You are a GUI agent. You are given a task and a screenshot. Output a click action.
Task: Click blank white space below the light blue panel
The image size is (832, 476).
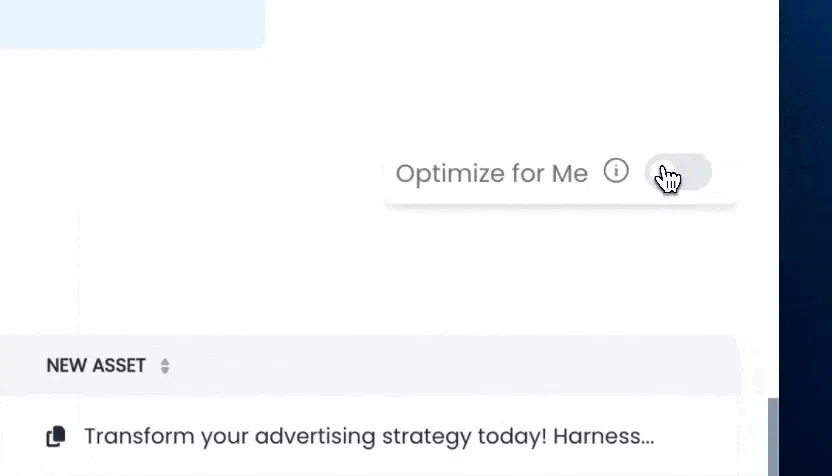(200, 130)
